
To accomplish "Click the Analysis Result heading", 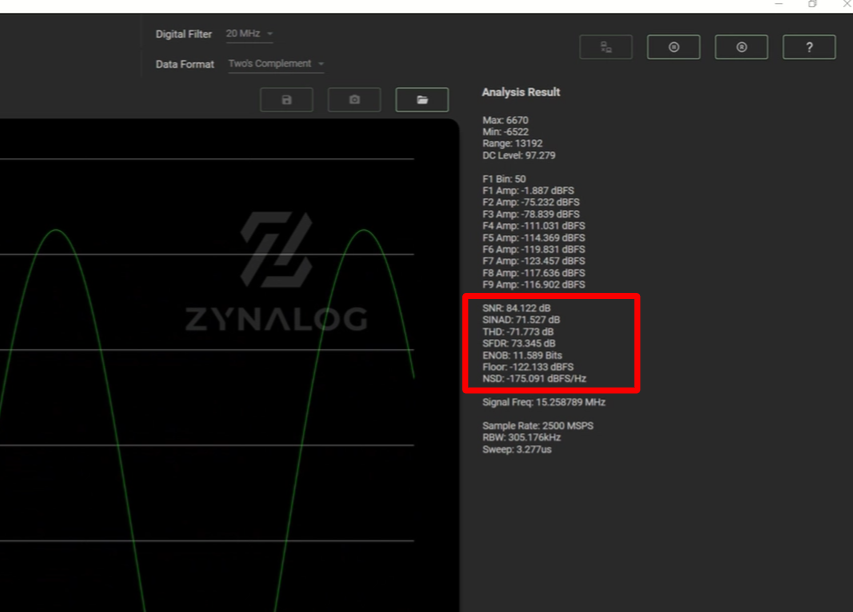I will 521,92.
